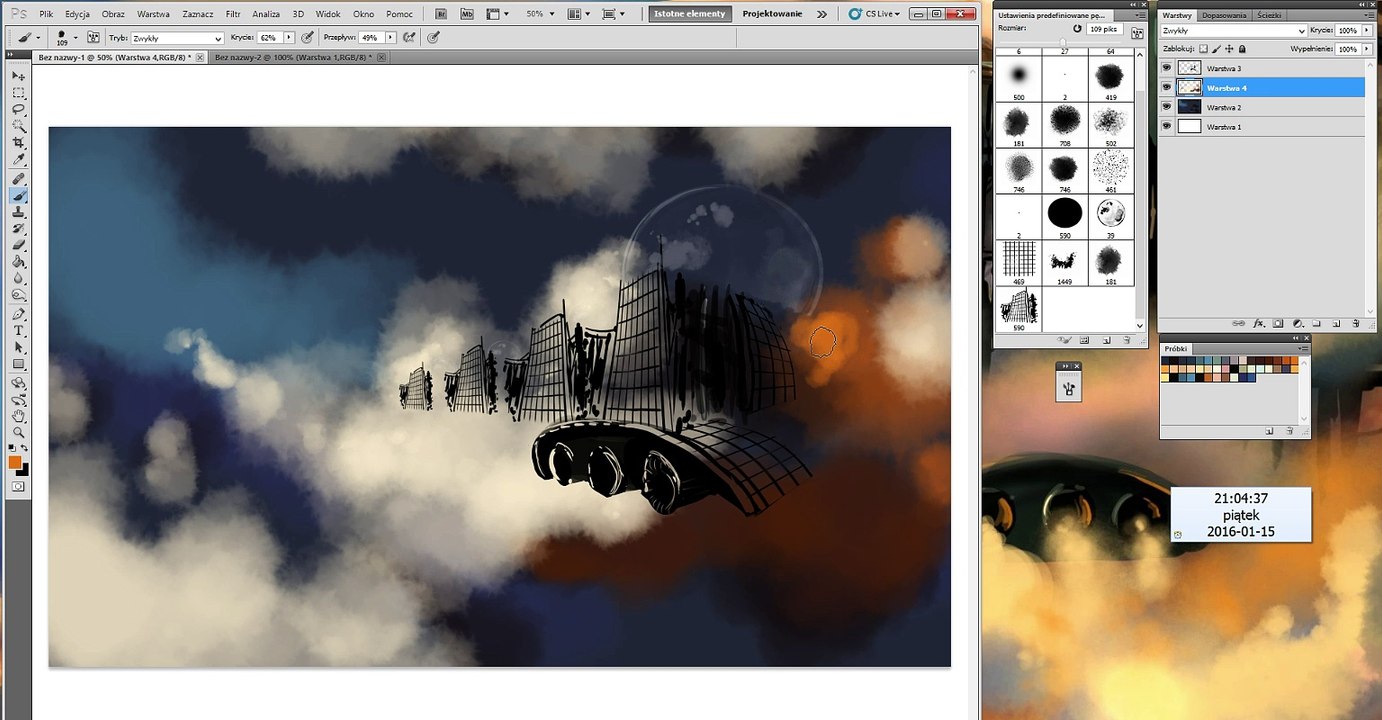Select the Path Selection tool
Viewport: 1382px width, 720px height.
coord(18,348)
